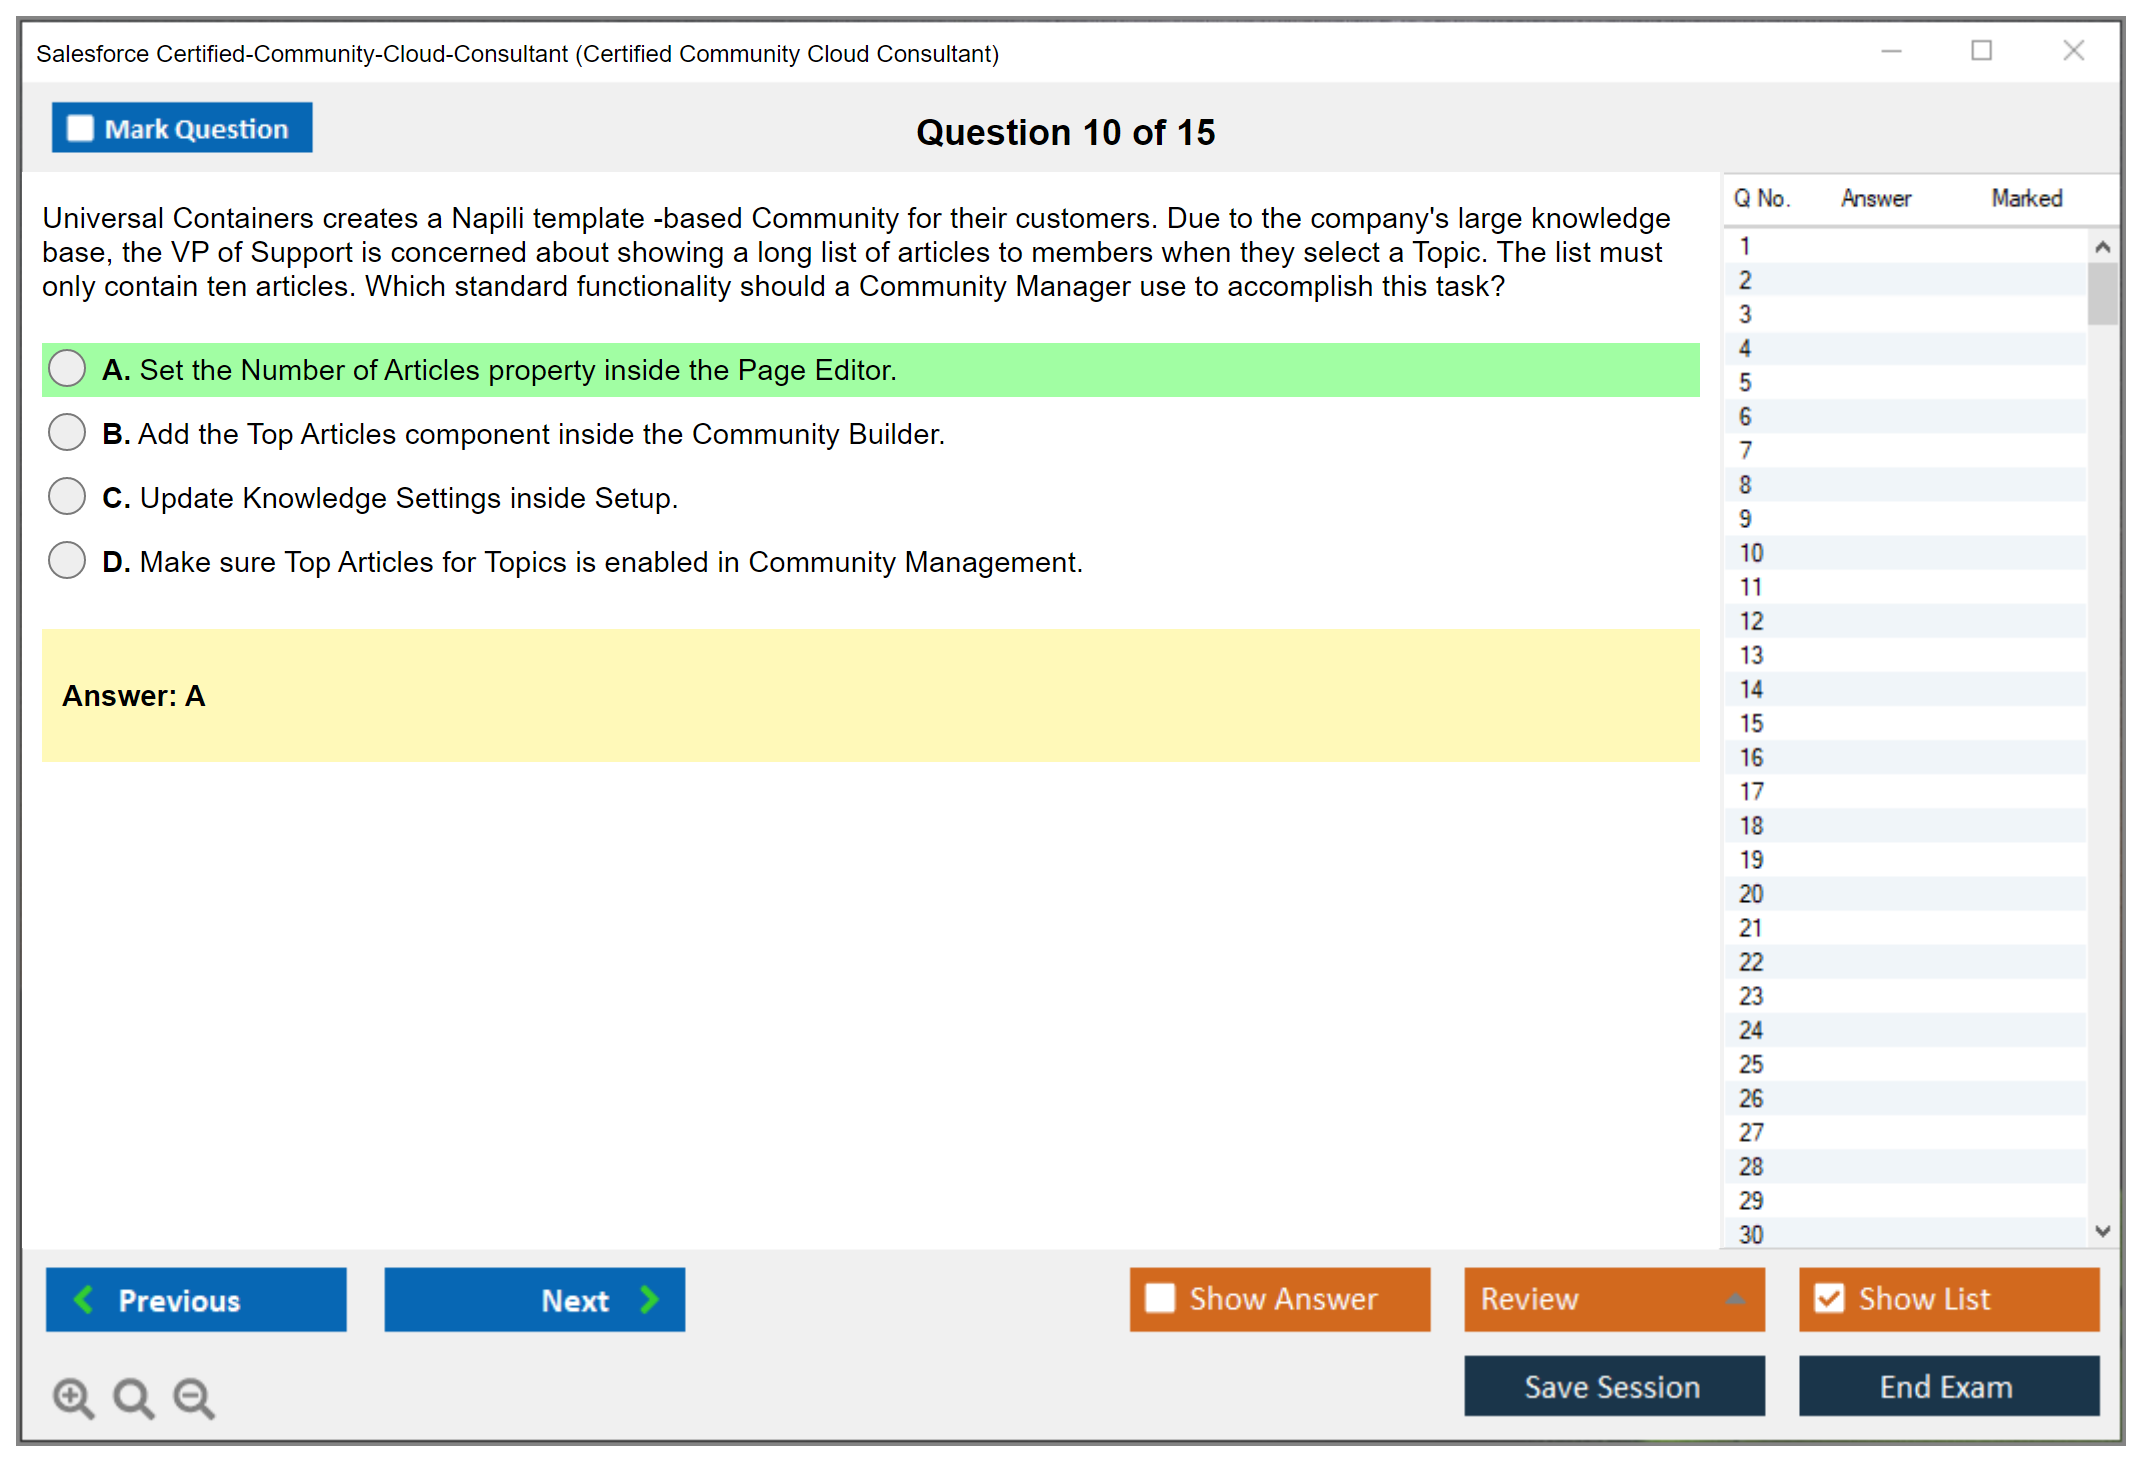The height and width of the screenshot is (1470, 2150).
Task: Uncheck the Show List checkbox
Action: click(1829, 1298)
